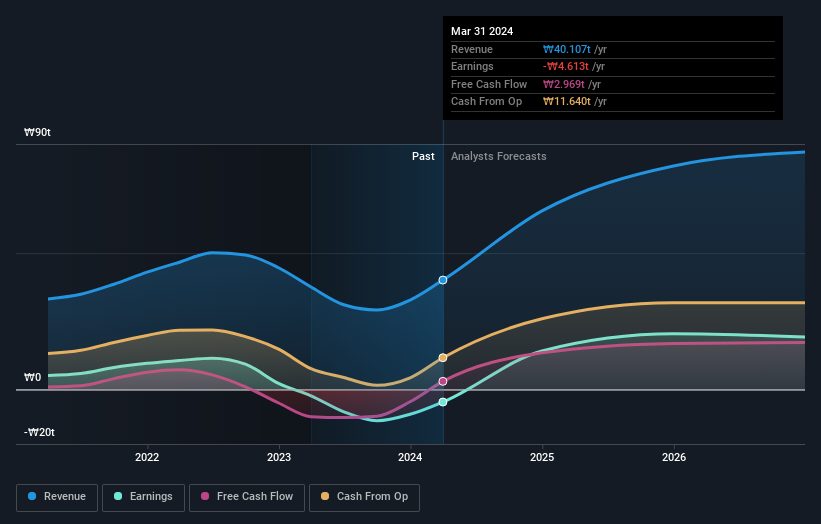Toggle the Cash From Op legend series
The height and width of the screenshot is (524, 821).
pyautogui.click(x=364, y=497)
